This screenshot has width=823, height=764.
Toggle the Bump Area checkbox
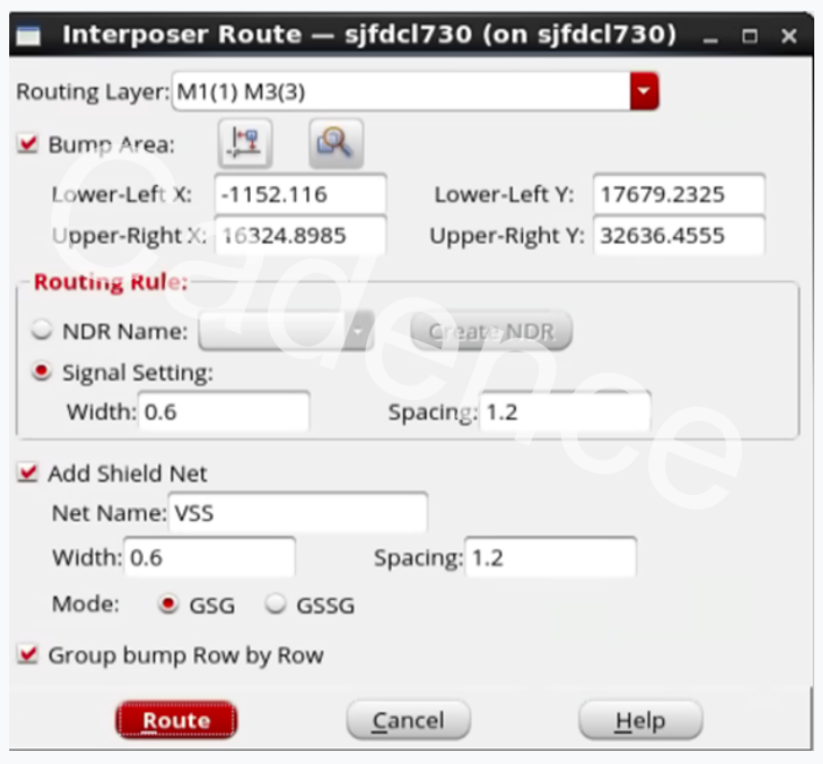pyautogui.click(x=28, y=145)
